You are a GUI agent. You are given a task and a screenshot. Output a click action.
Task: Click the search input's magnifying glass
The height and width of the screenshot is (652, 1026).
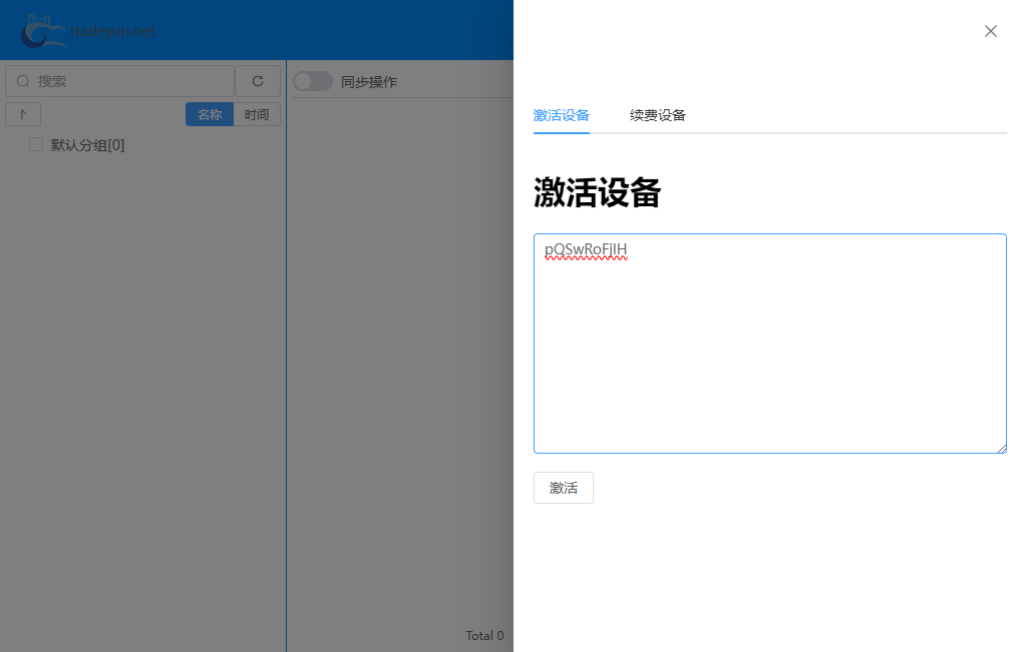pos(22,81)
